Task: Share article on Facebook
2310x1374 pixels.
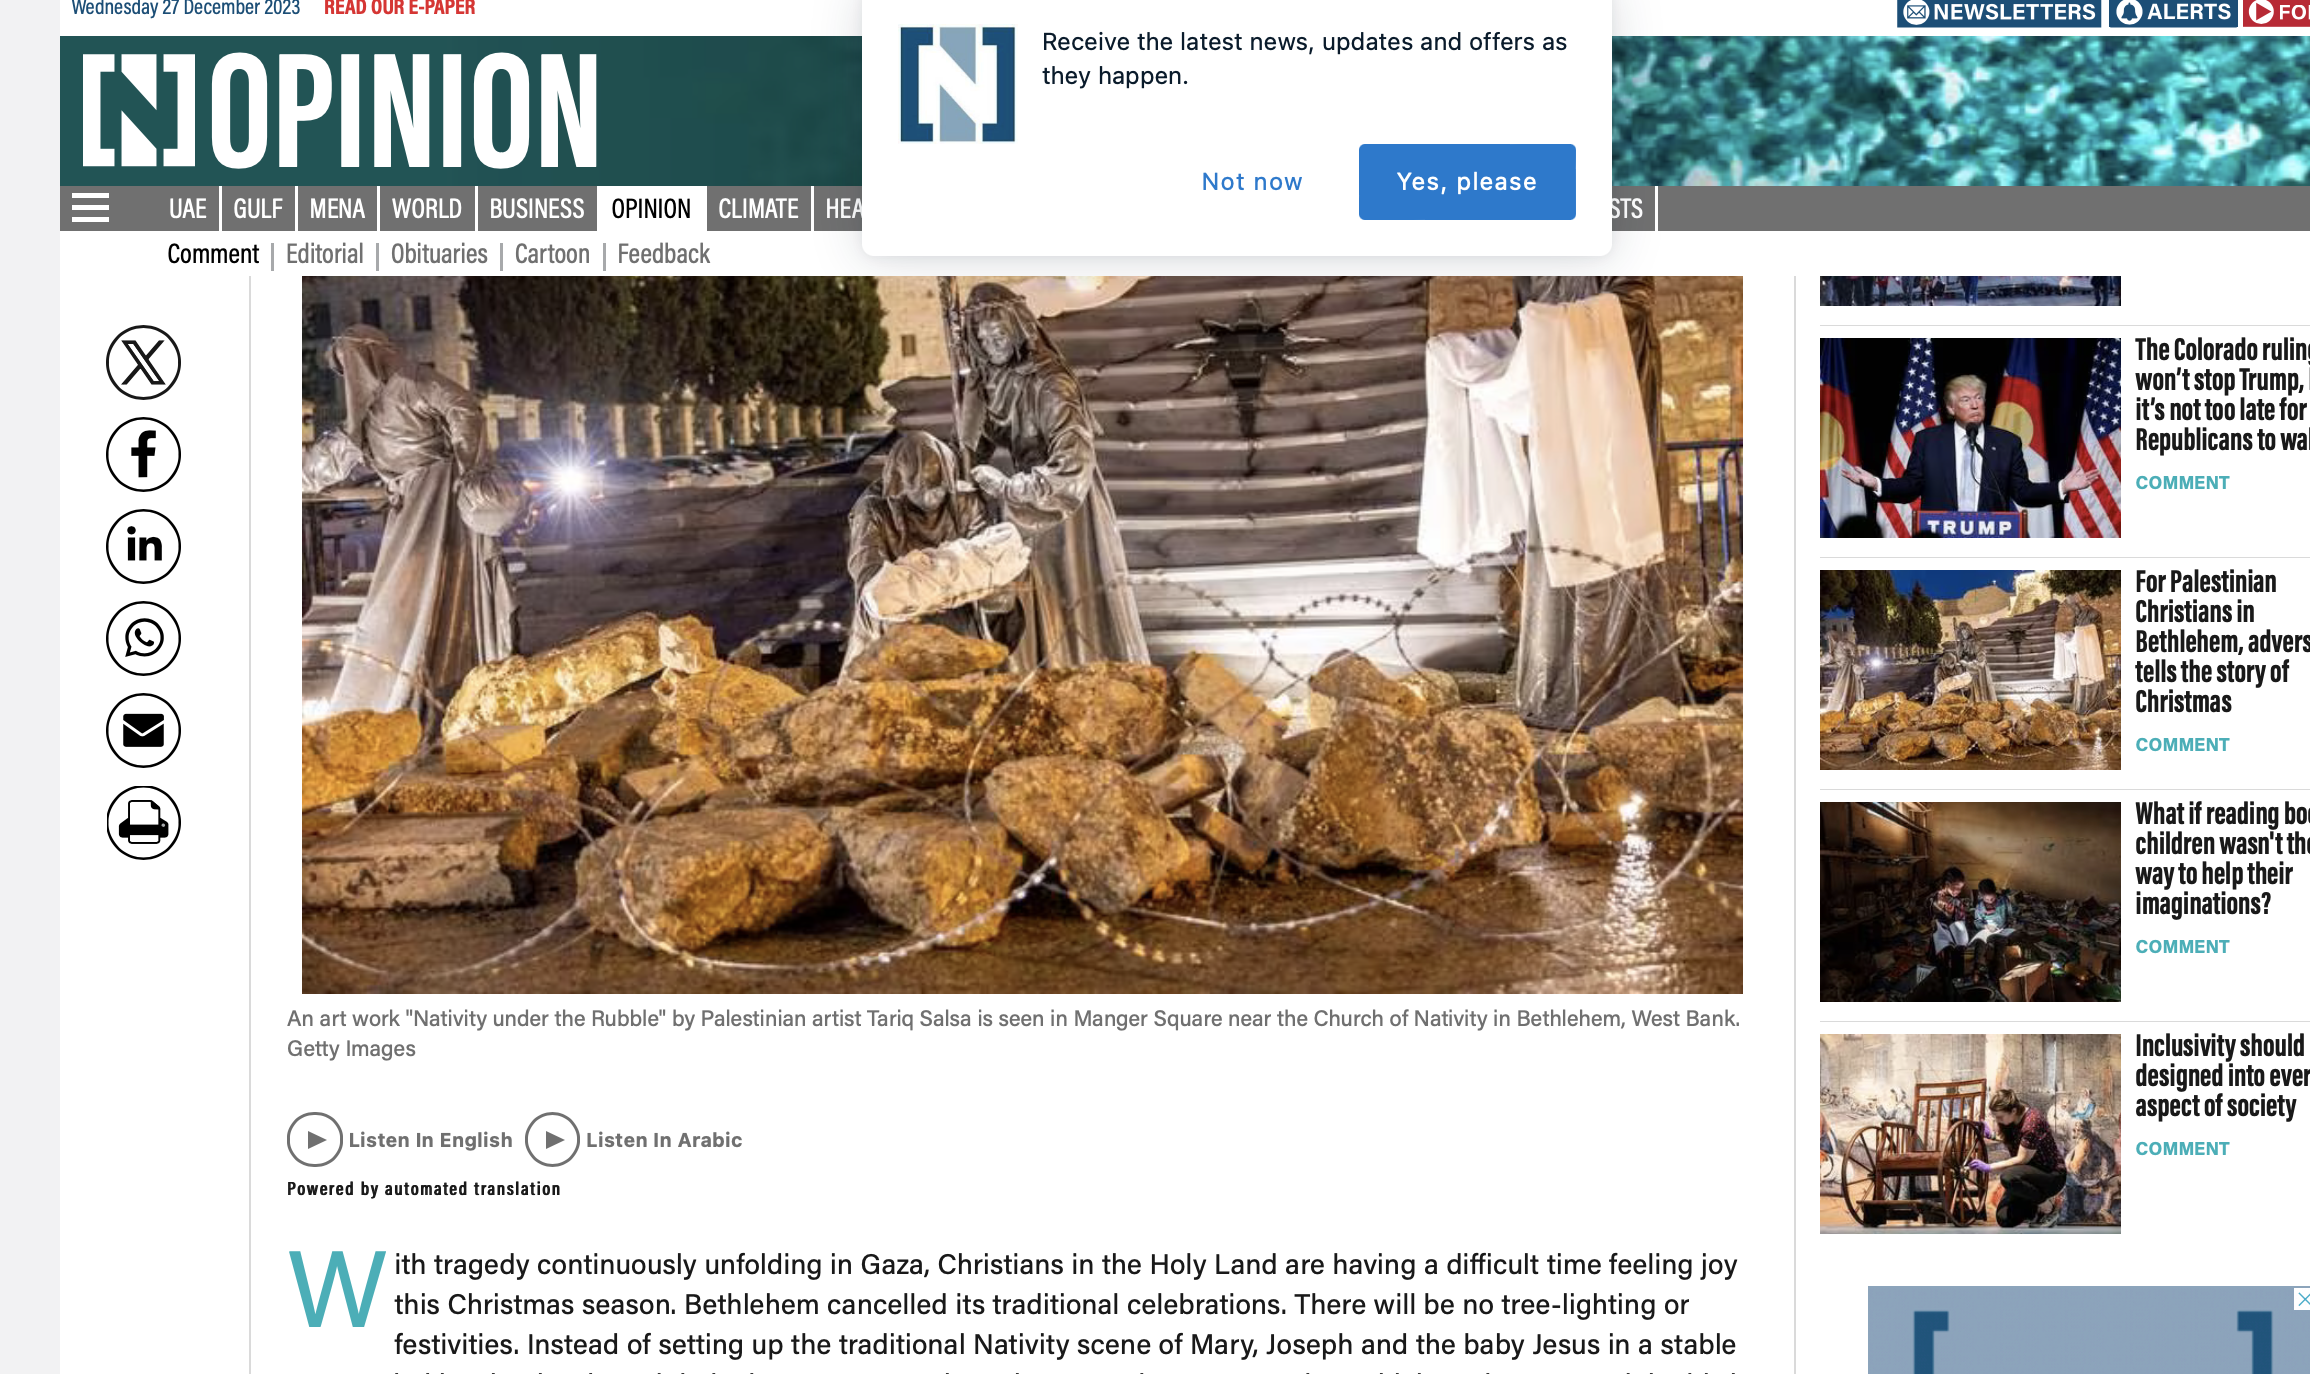Action: pyautogui.click(x=143, y=454)
